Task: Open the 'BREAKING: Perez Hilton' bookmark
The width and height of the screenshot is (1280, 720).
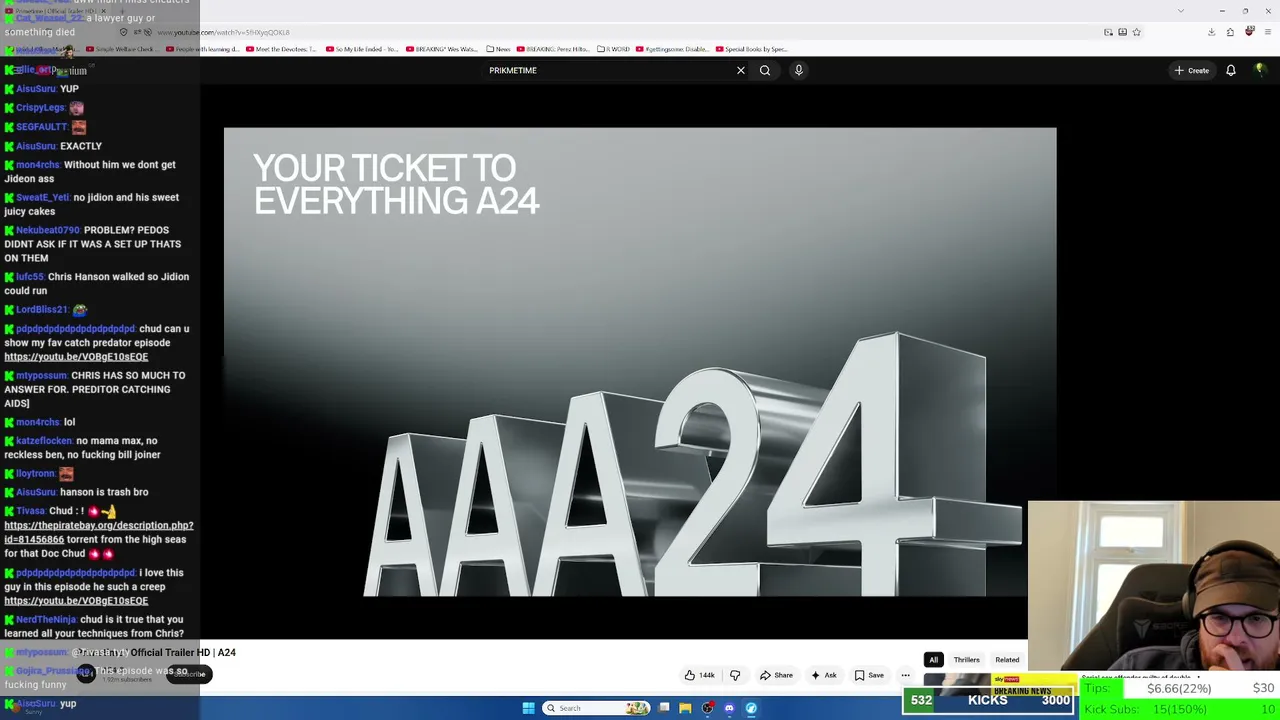Action: 555,49
